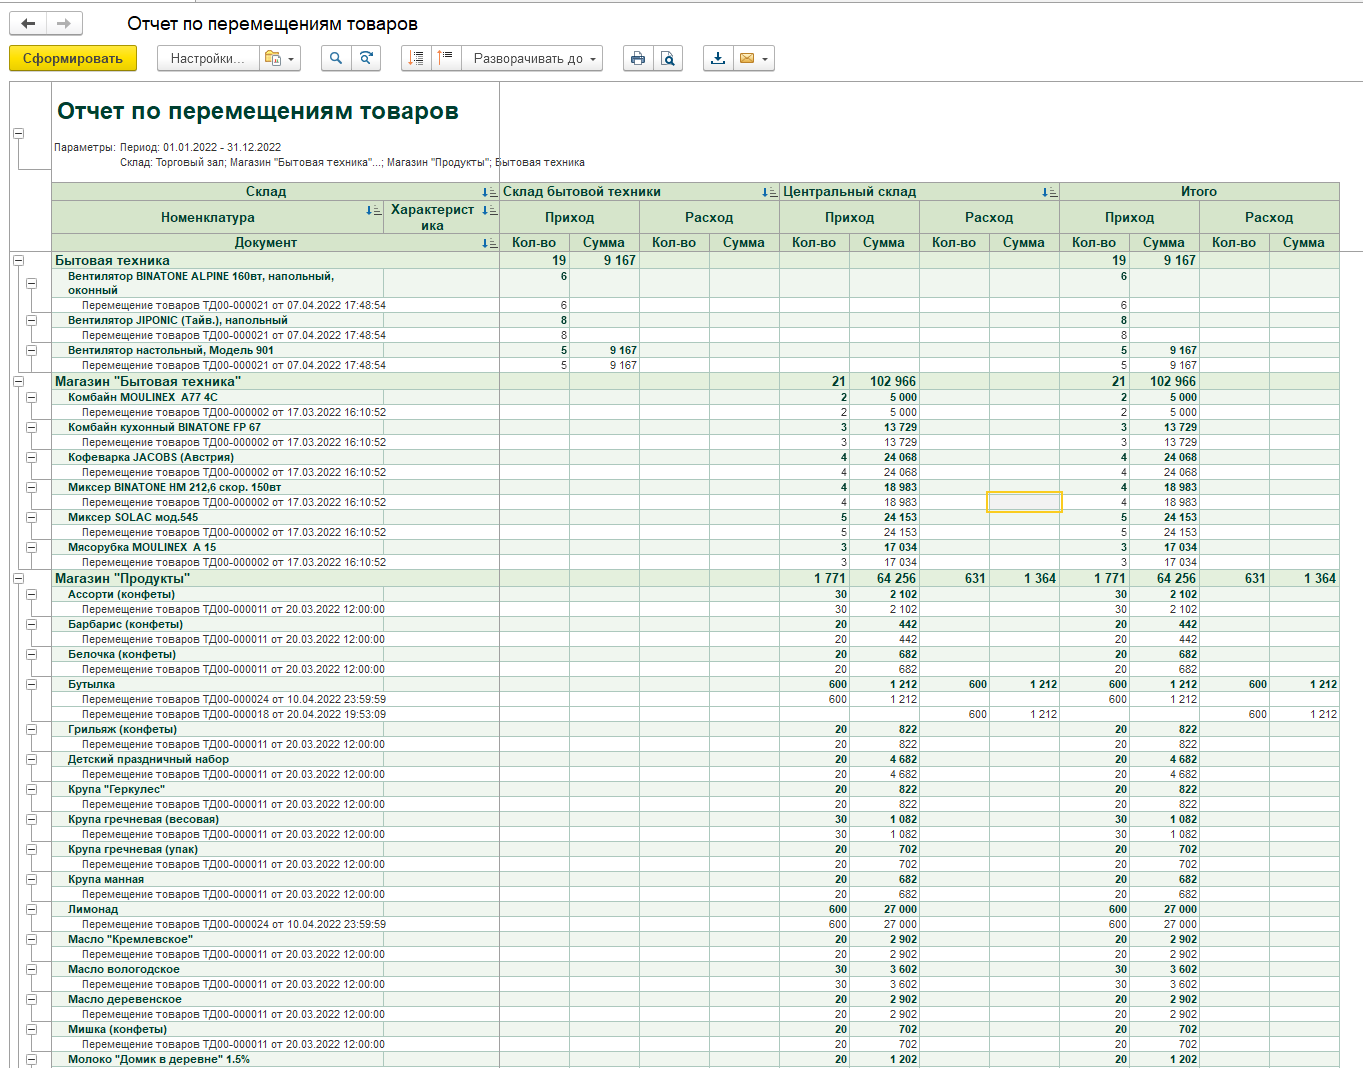Select the Белочка (конфеты) row label
Image resolution: width=1363 pixels, height=1068 pixels.
pyautogui.click(x=122, y=654)
